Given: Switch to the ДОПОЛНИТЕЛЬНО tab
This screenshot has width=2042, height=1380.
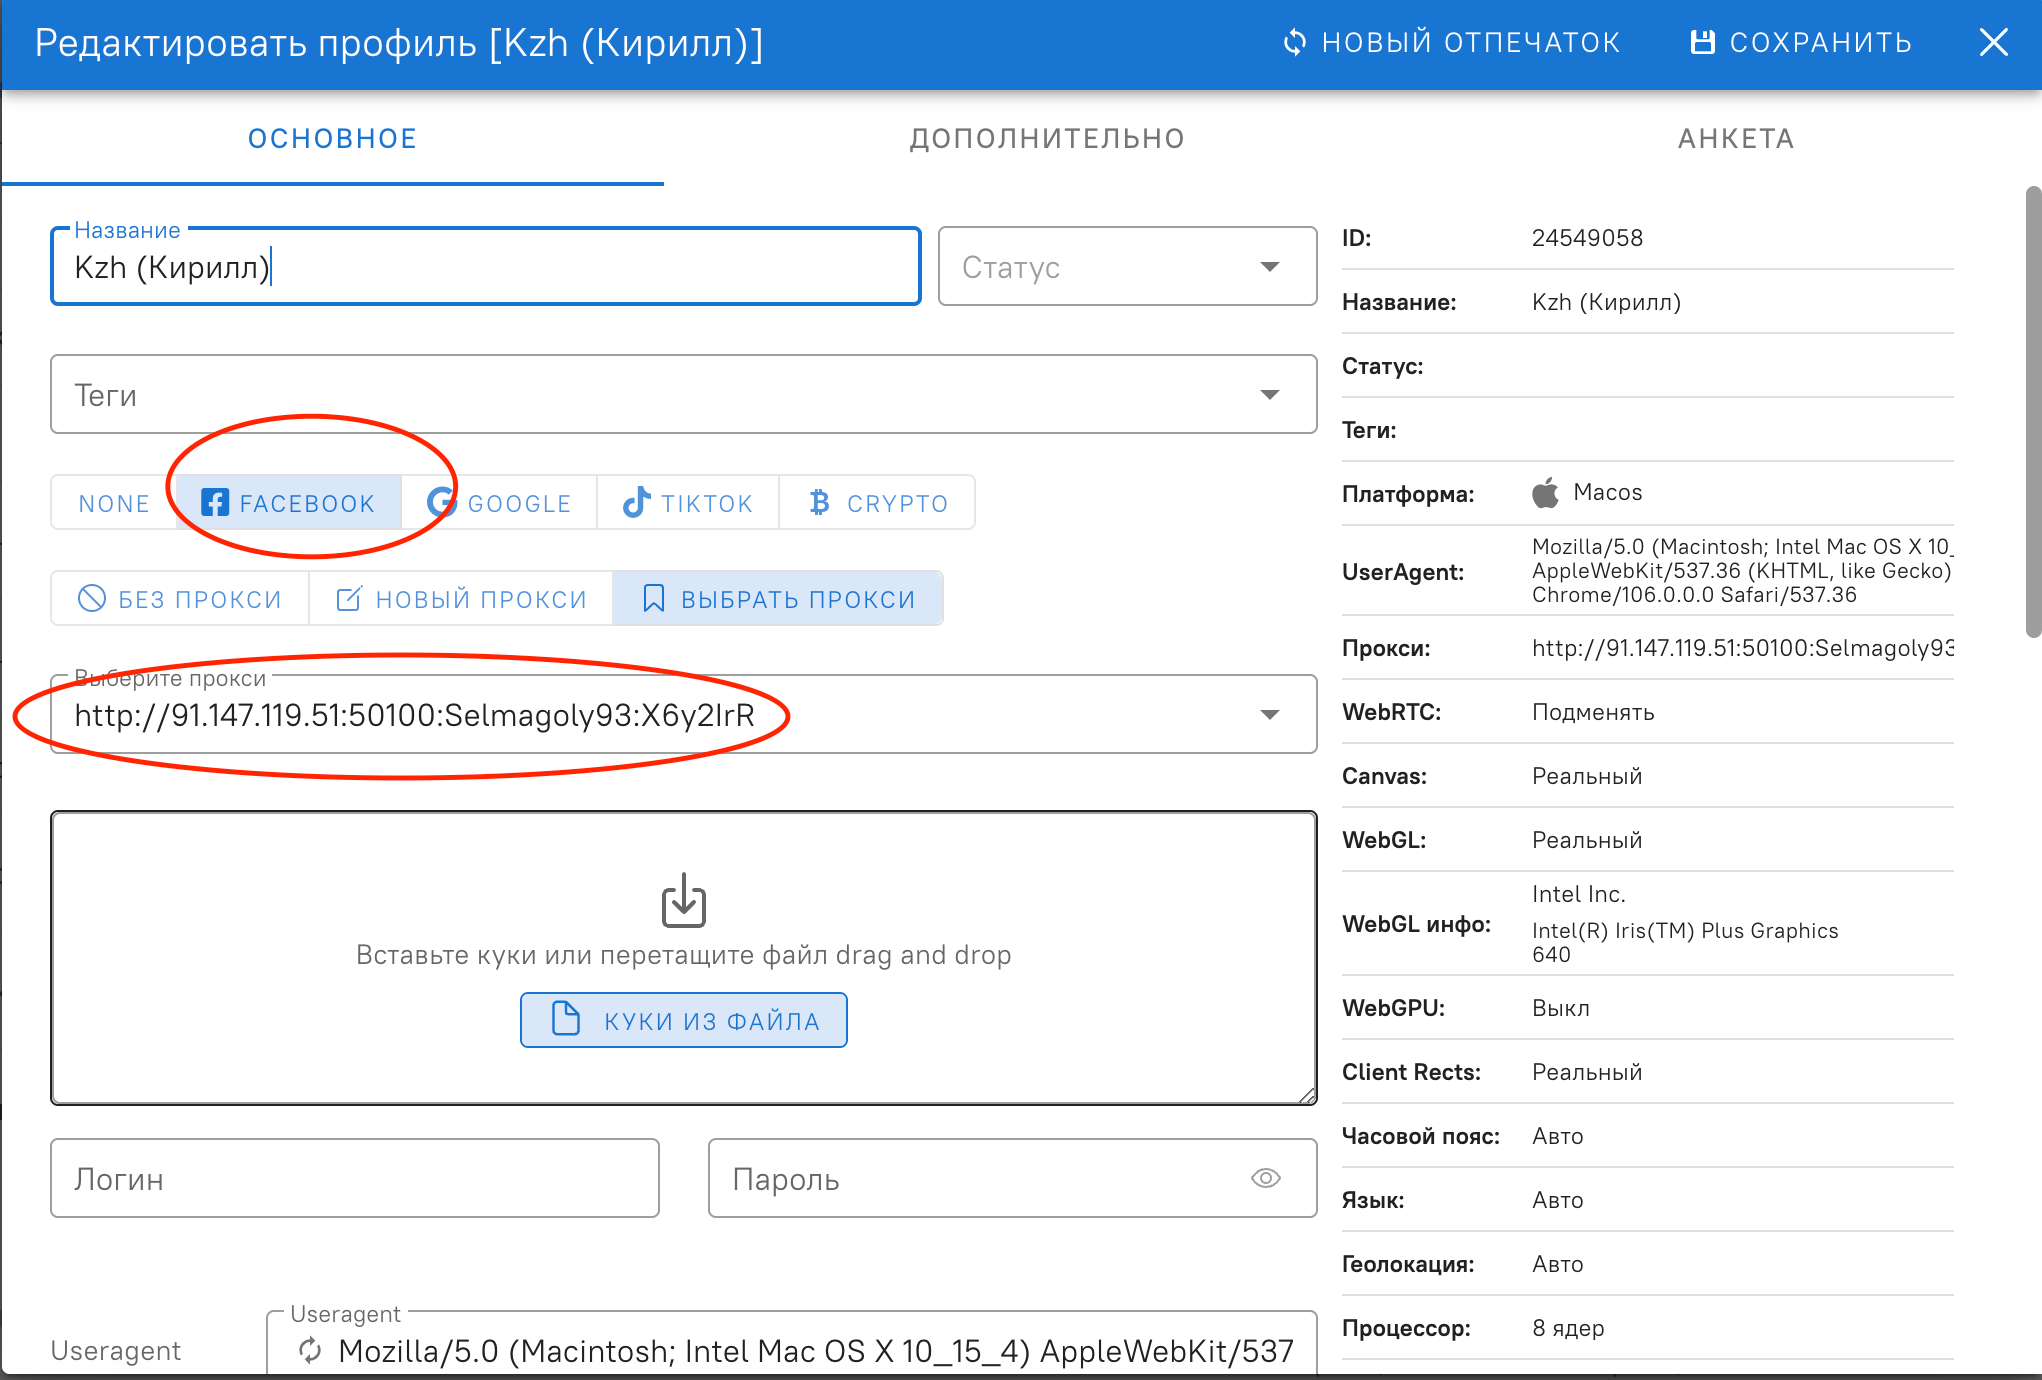Looking at the screenshot, I should [x=1047, y=138].
